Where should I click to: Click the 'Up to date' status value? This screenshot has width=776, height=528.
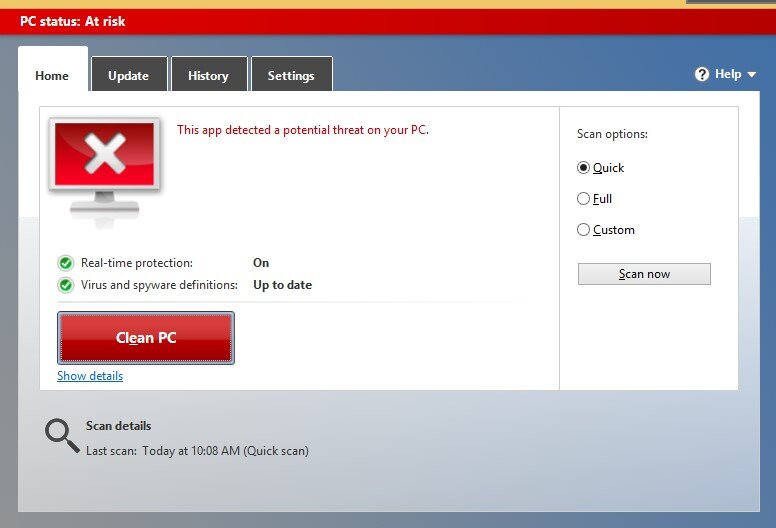click(283, 285)
